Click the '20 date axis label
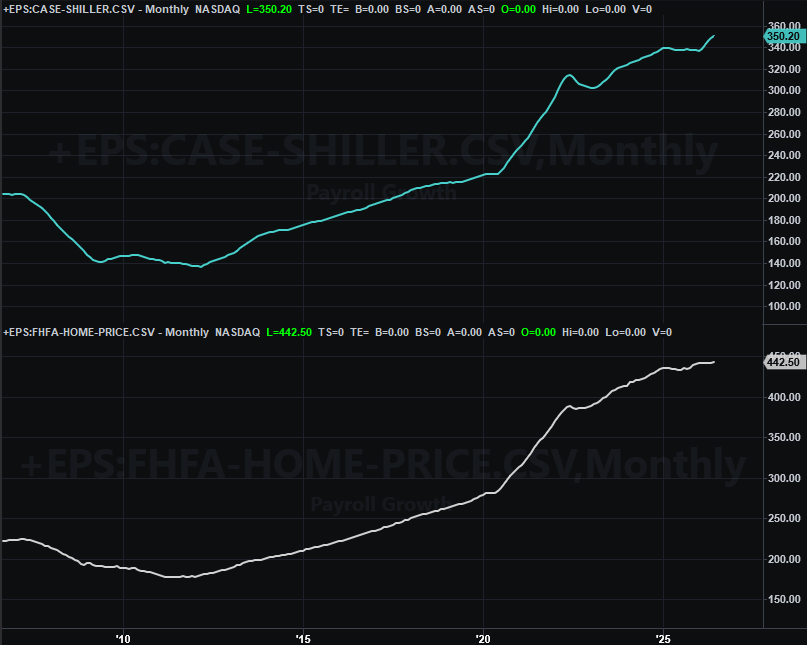The image size is (807, 645). tap(483, 639)
